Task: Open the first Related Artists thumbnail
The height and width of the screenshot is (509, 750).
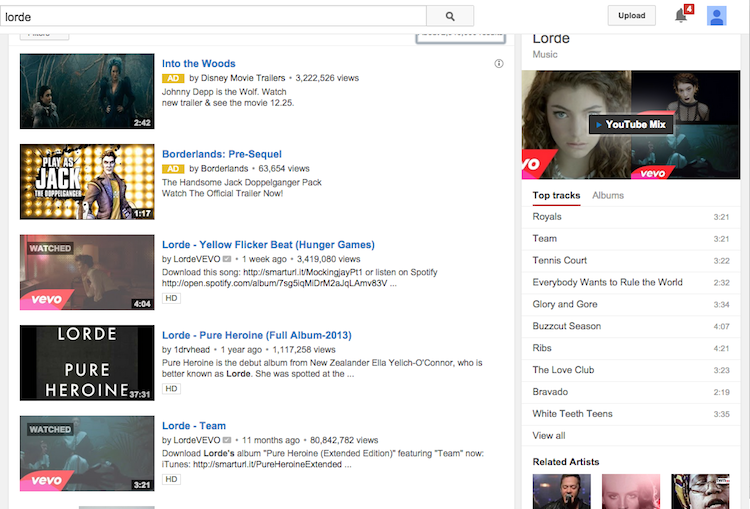Action: tap(562, 491)
